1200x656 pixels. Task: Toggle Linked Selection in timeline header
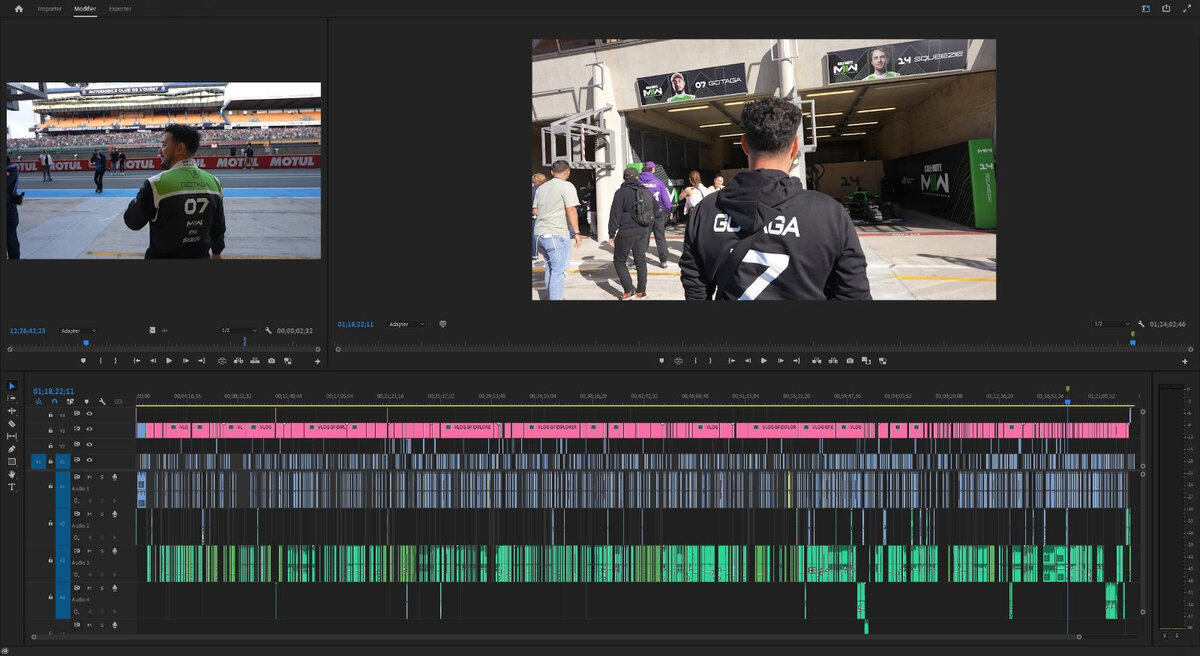[x=70, y=401]
